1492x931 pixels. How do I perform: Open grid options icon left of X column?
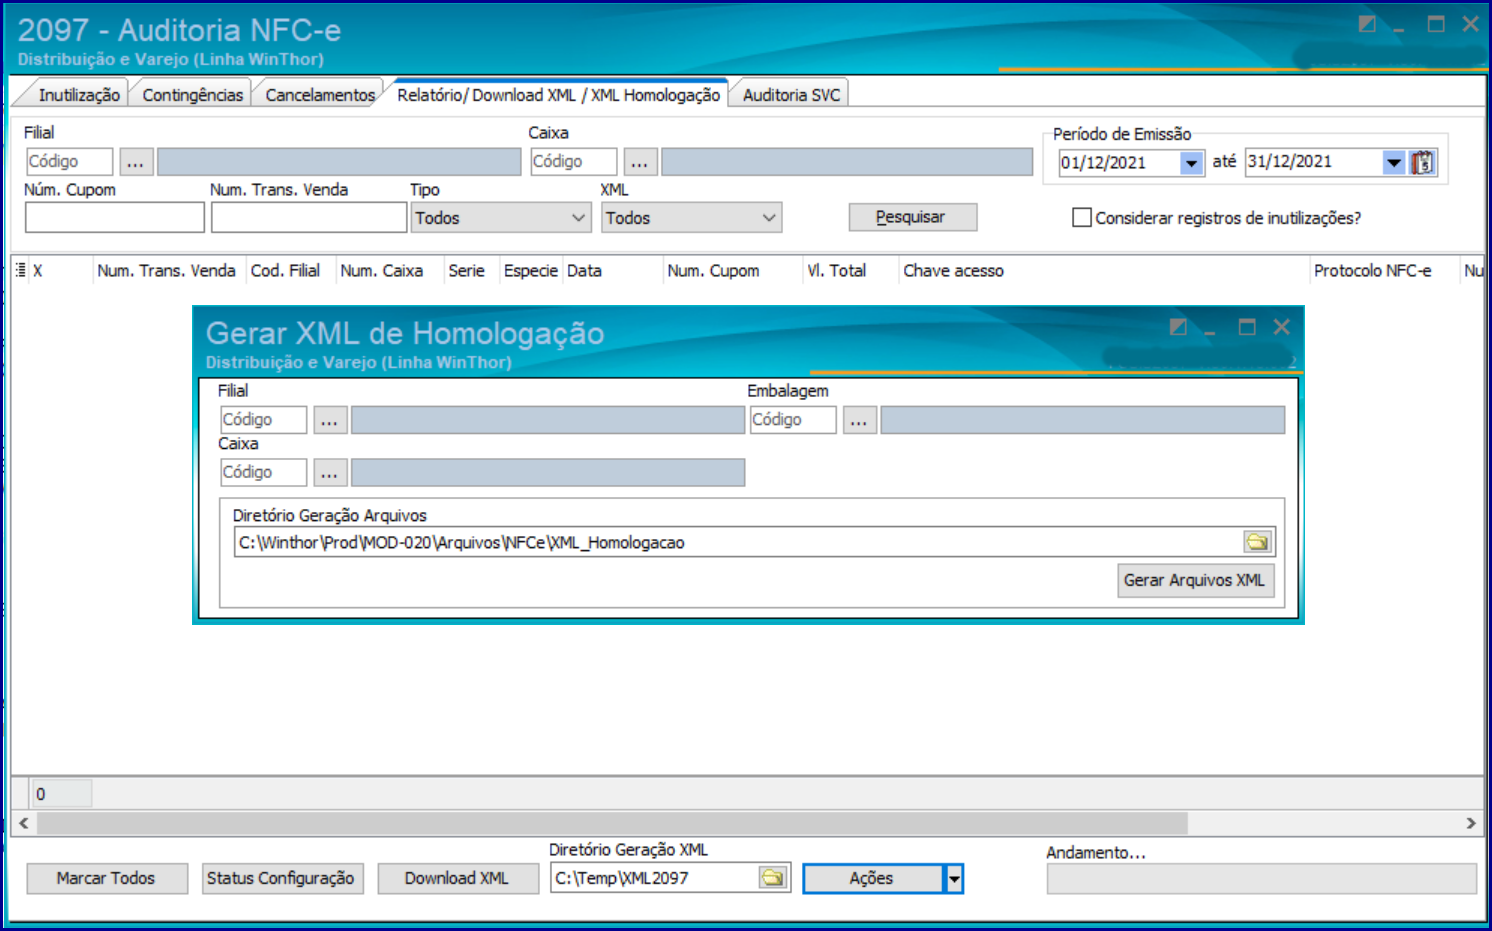coord(21,270)
